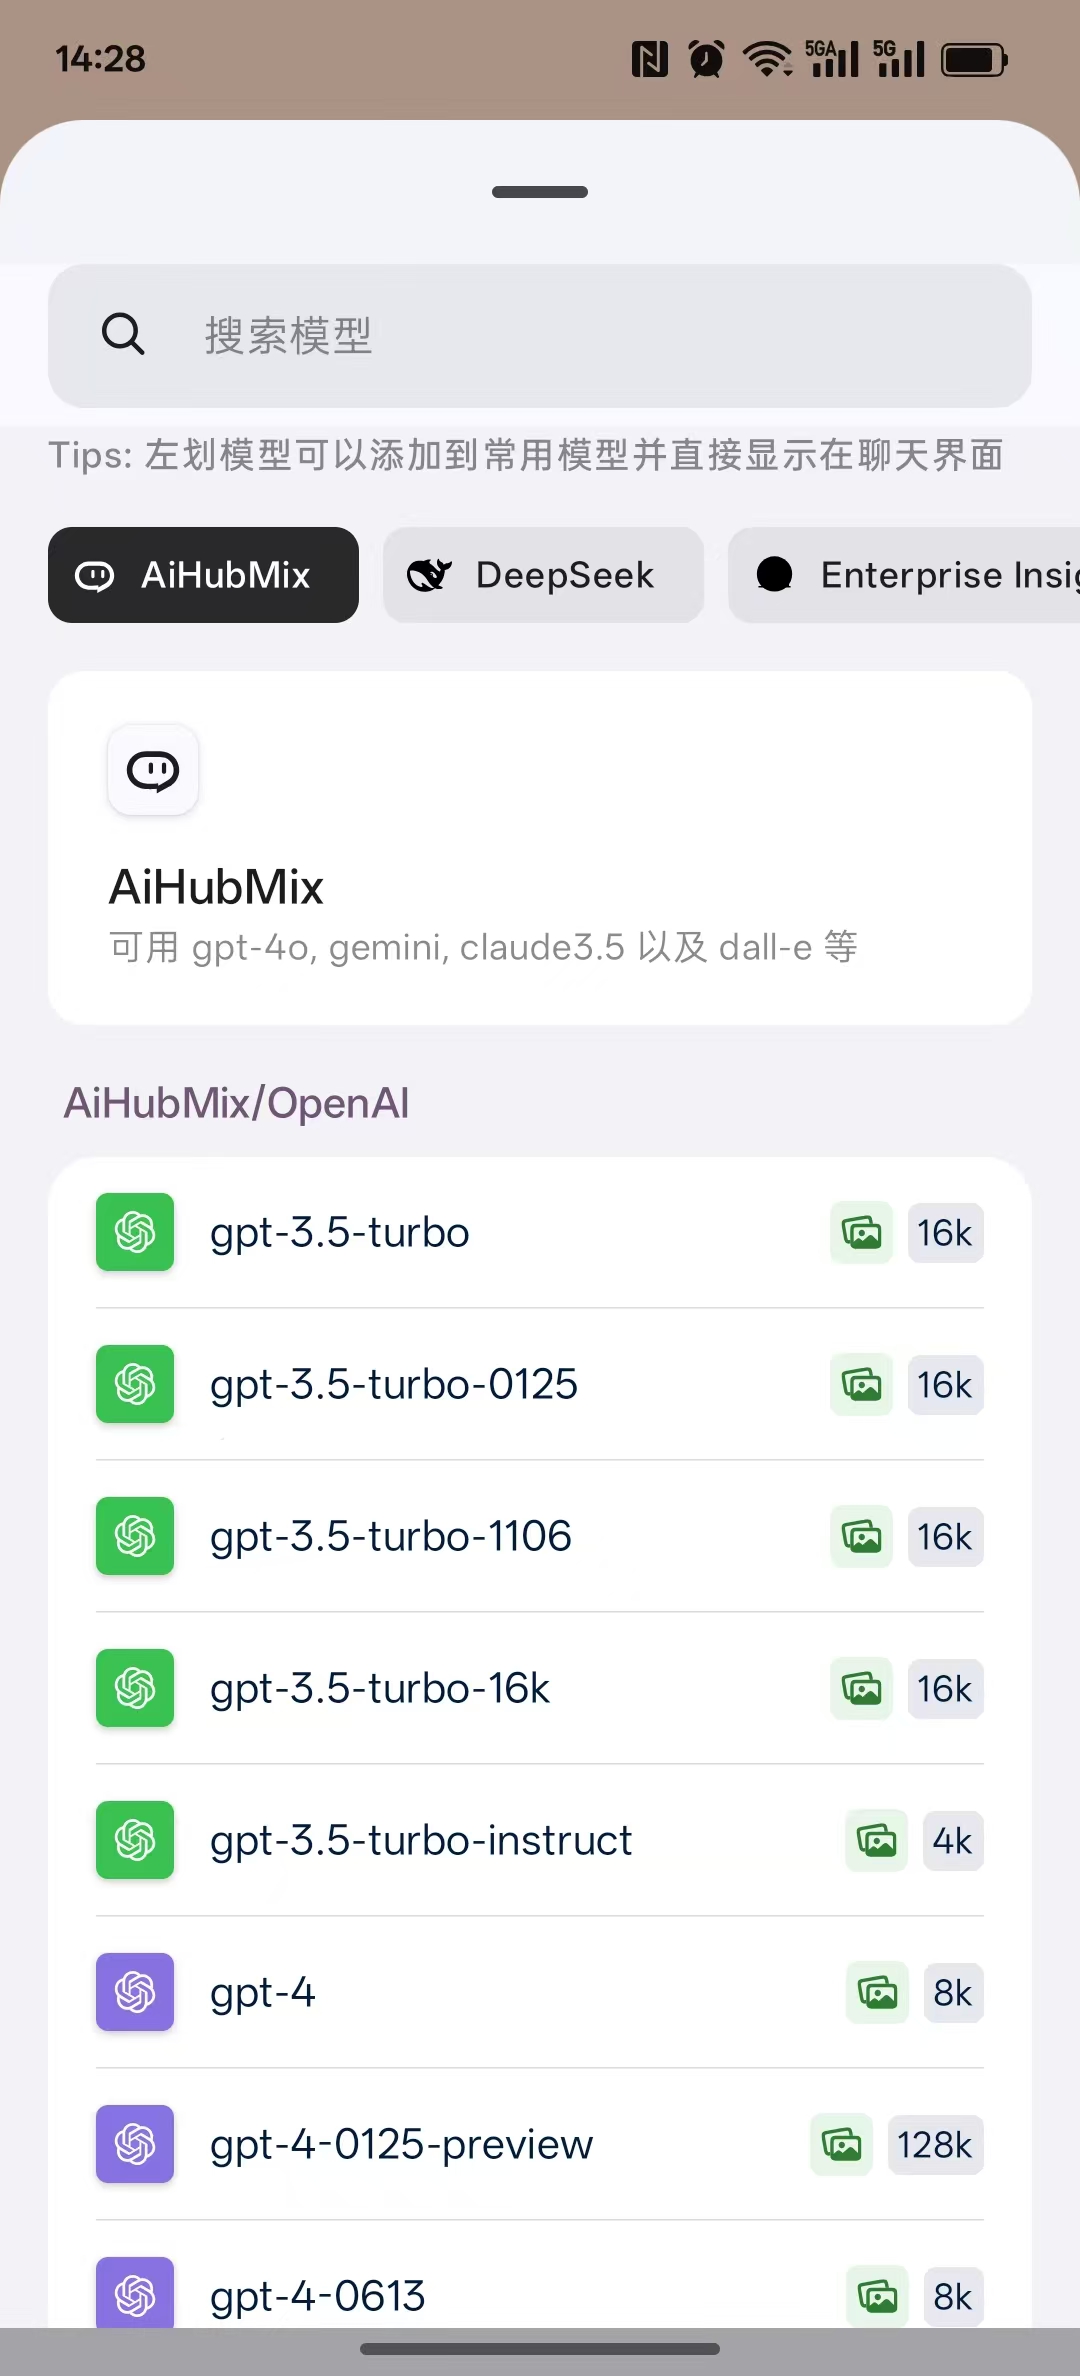This screenshot has height=2376, width=1080.
Task: Tap the purple OpenAI icon next to gpt-4
Action: click(x=134, y=1992)
